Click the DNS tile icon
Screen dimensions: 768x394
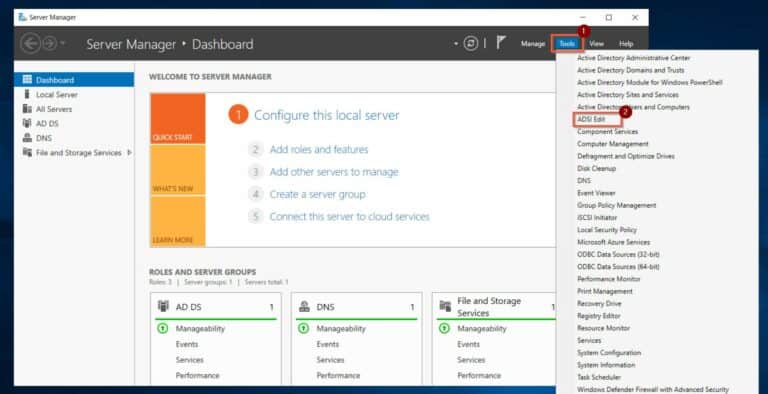(x=304, y=306)
